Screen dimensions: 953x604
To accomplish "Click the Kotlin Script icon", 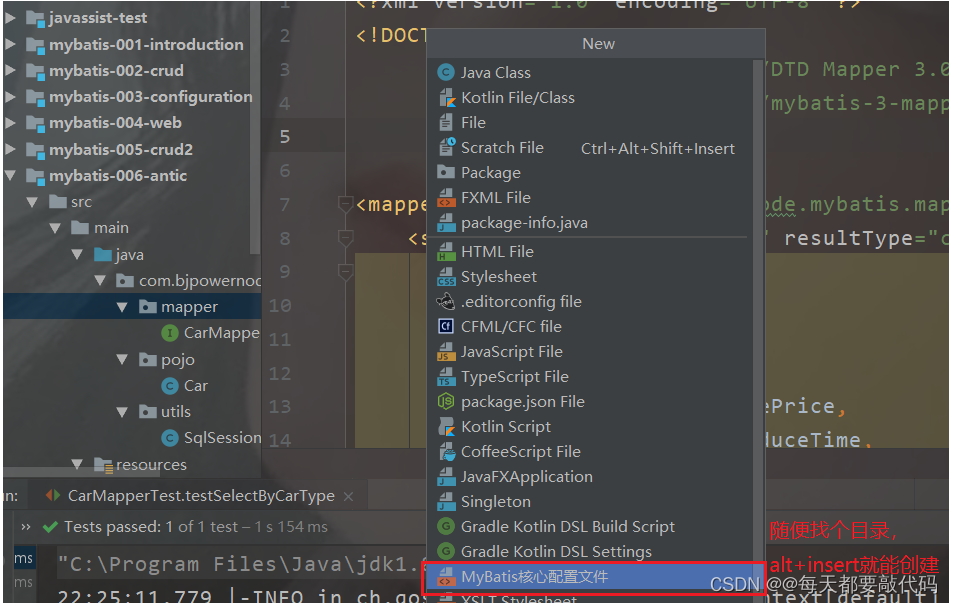I will pyautogui.click(x=447, y=427).
